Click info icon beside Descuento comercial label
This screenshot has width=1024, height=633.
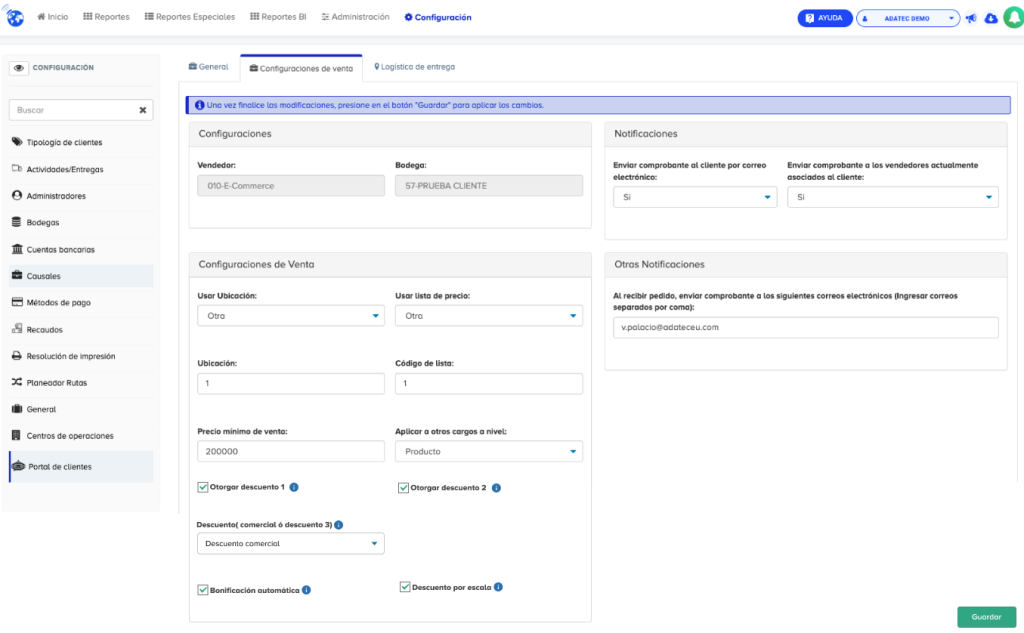coord(338,525)
